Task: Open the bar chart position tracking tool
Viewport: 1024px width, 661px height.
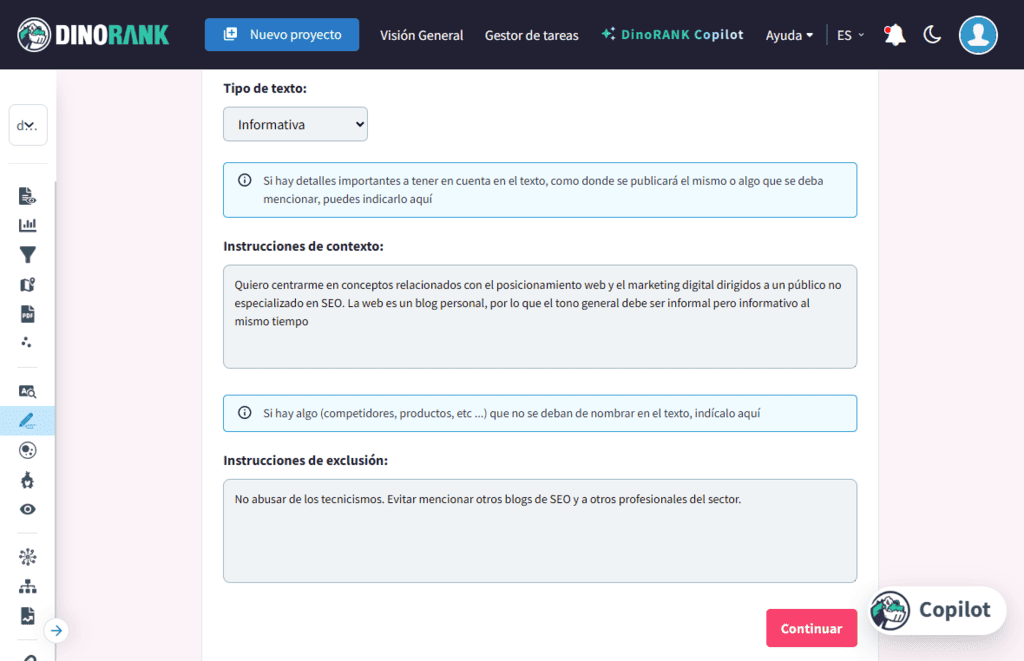Action: pyautogui.click(x=28, y=225)
